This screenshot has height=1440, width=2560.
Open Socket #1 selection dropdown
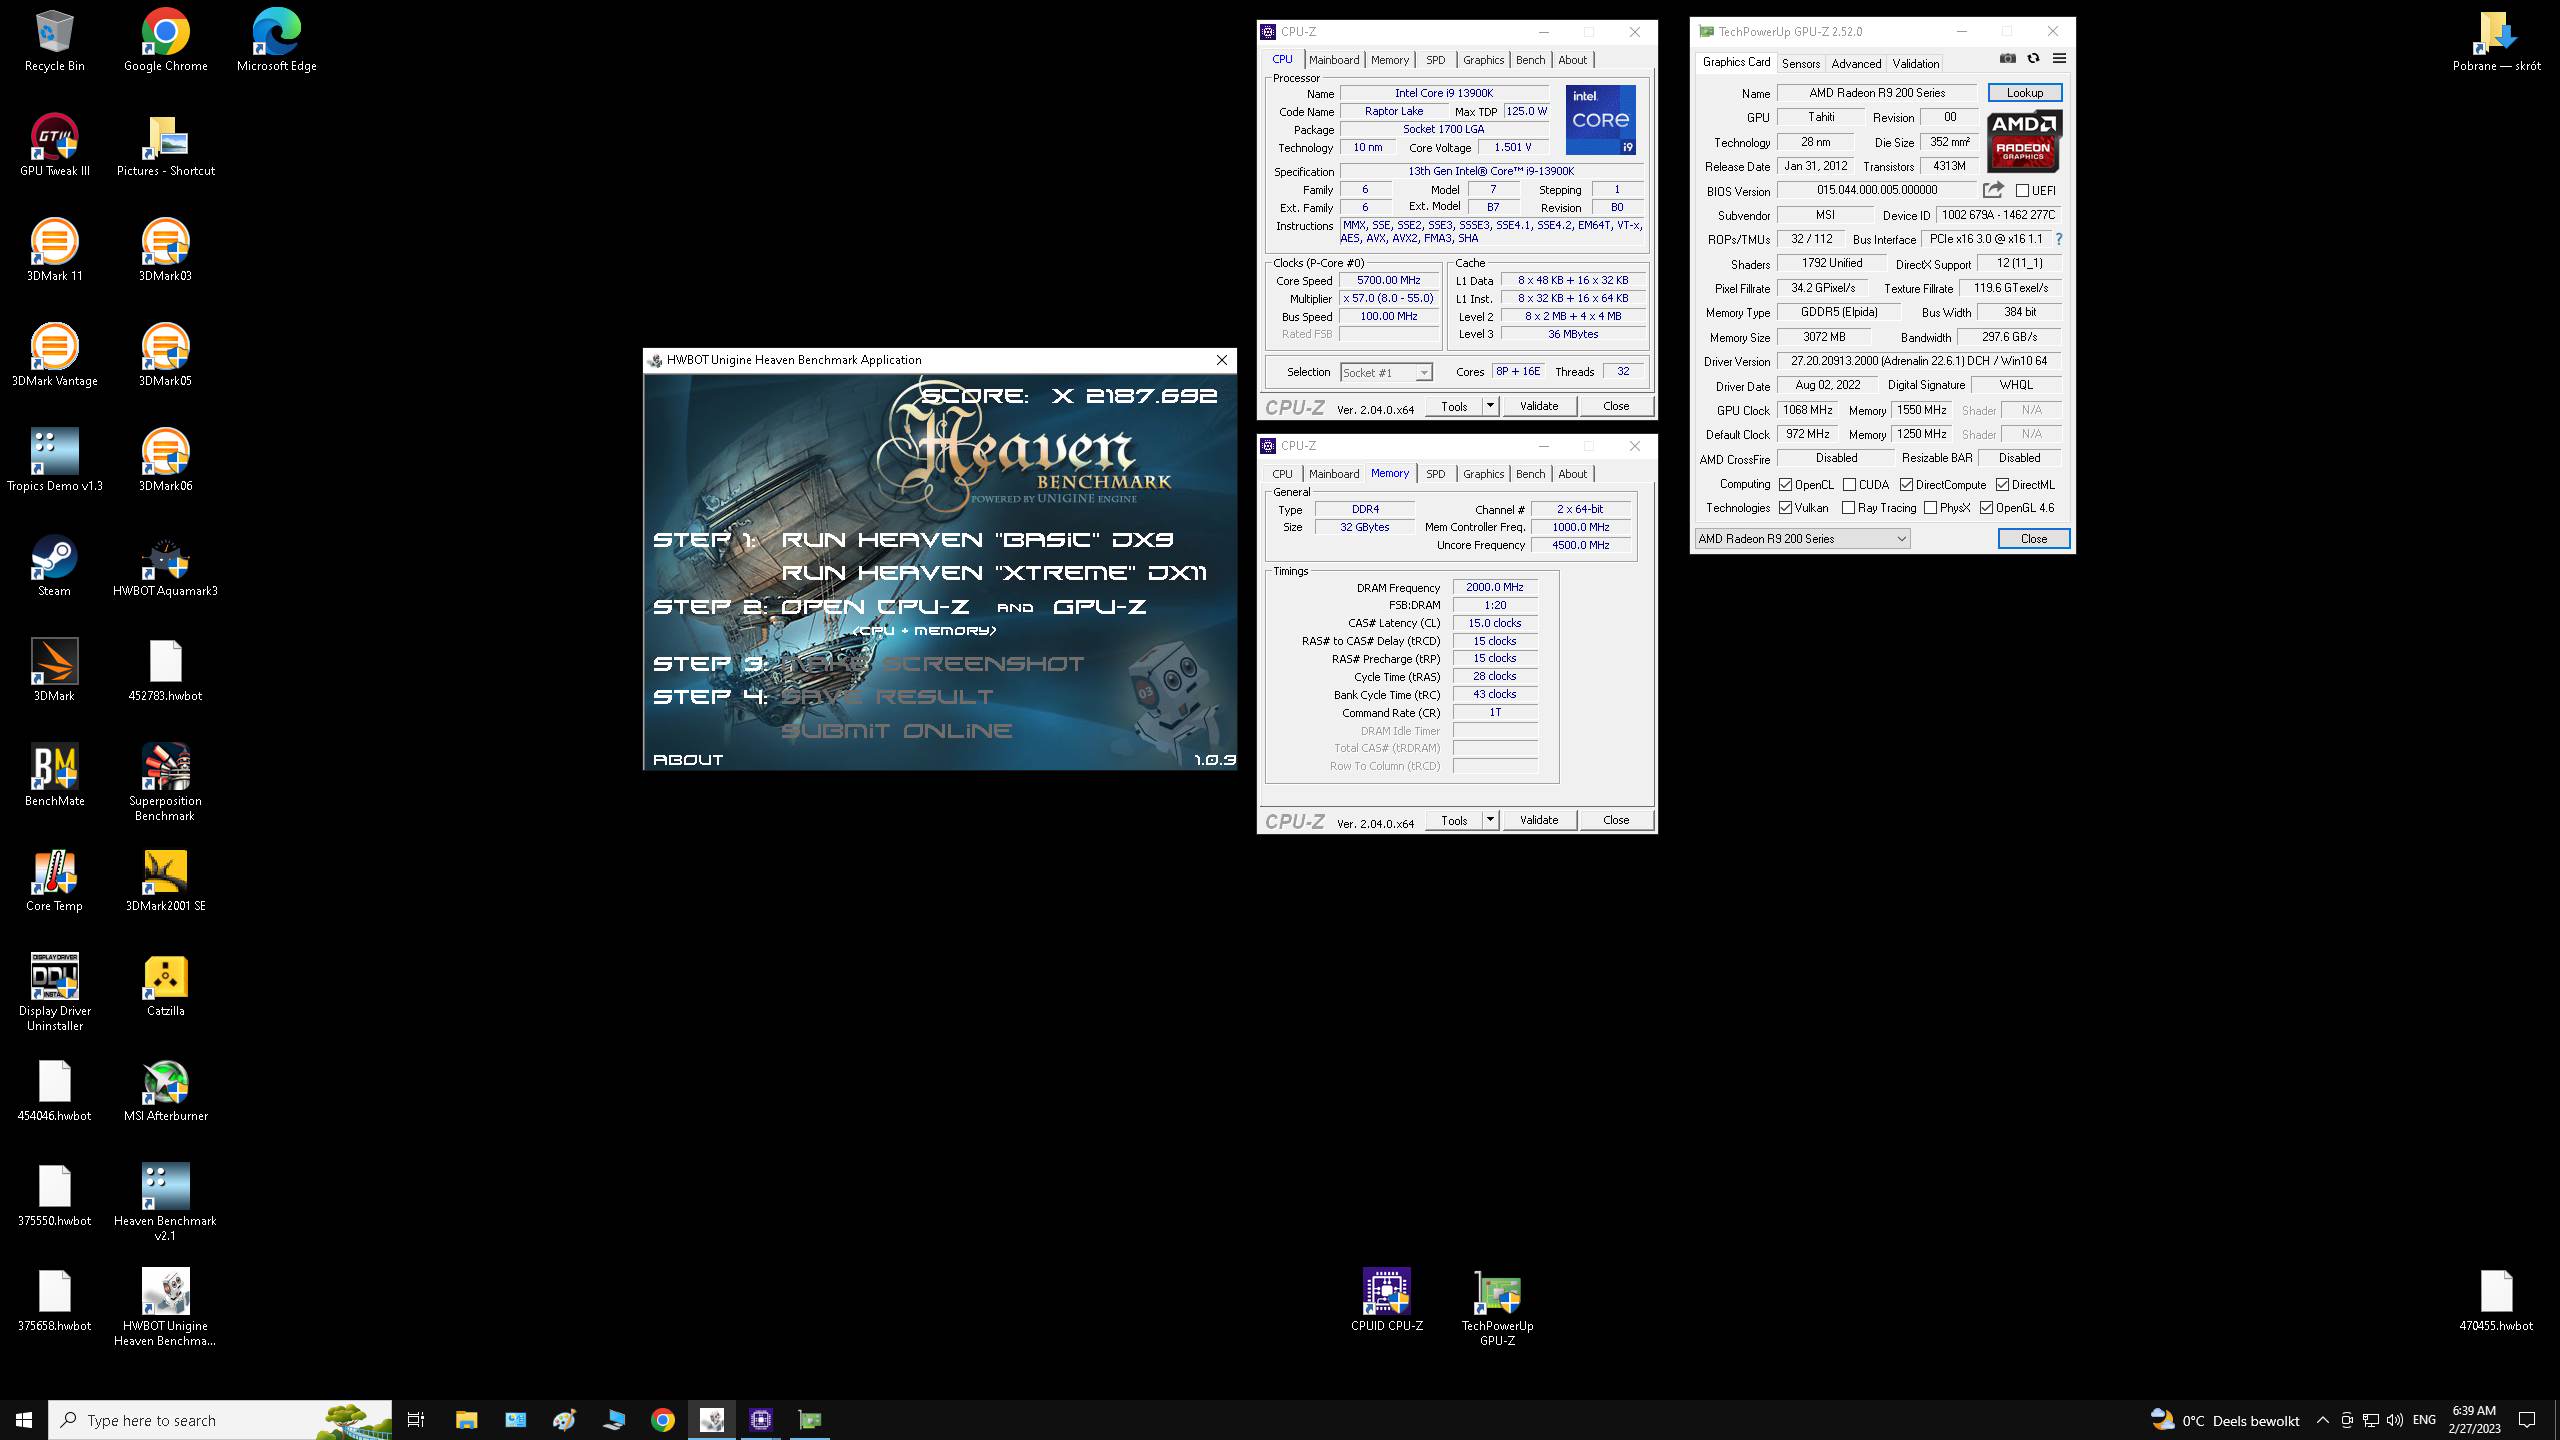tap(1386, 372)
